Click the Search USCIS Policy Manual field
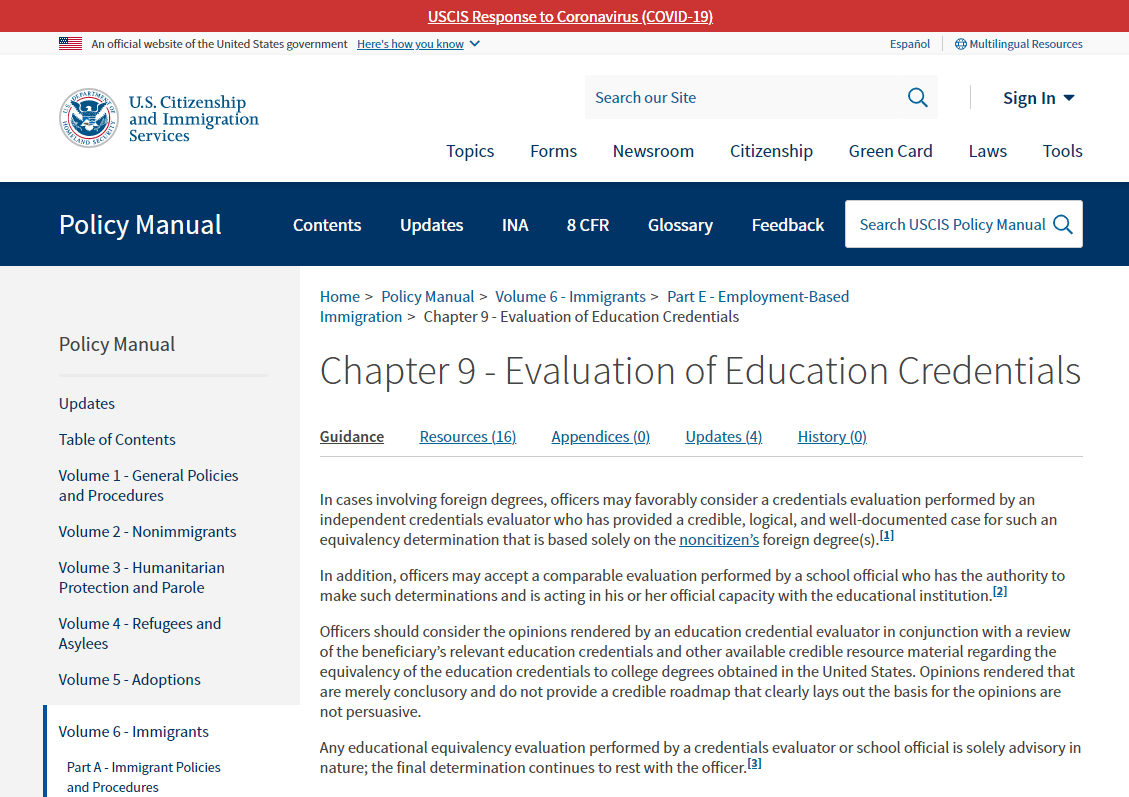The height and width of the screenshot is (797, 1129). (952, 225)
